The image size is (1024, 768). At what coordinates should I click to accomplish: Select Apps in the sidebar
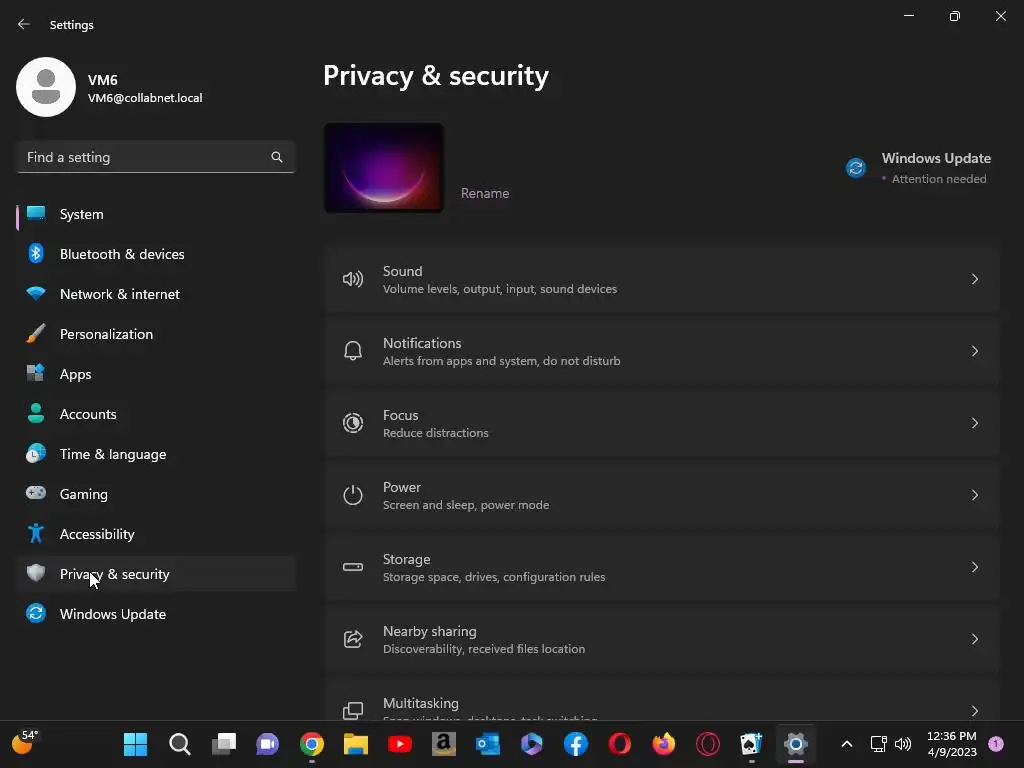pyautogui.click(x=156, y=374)
